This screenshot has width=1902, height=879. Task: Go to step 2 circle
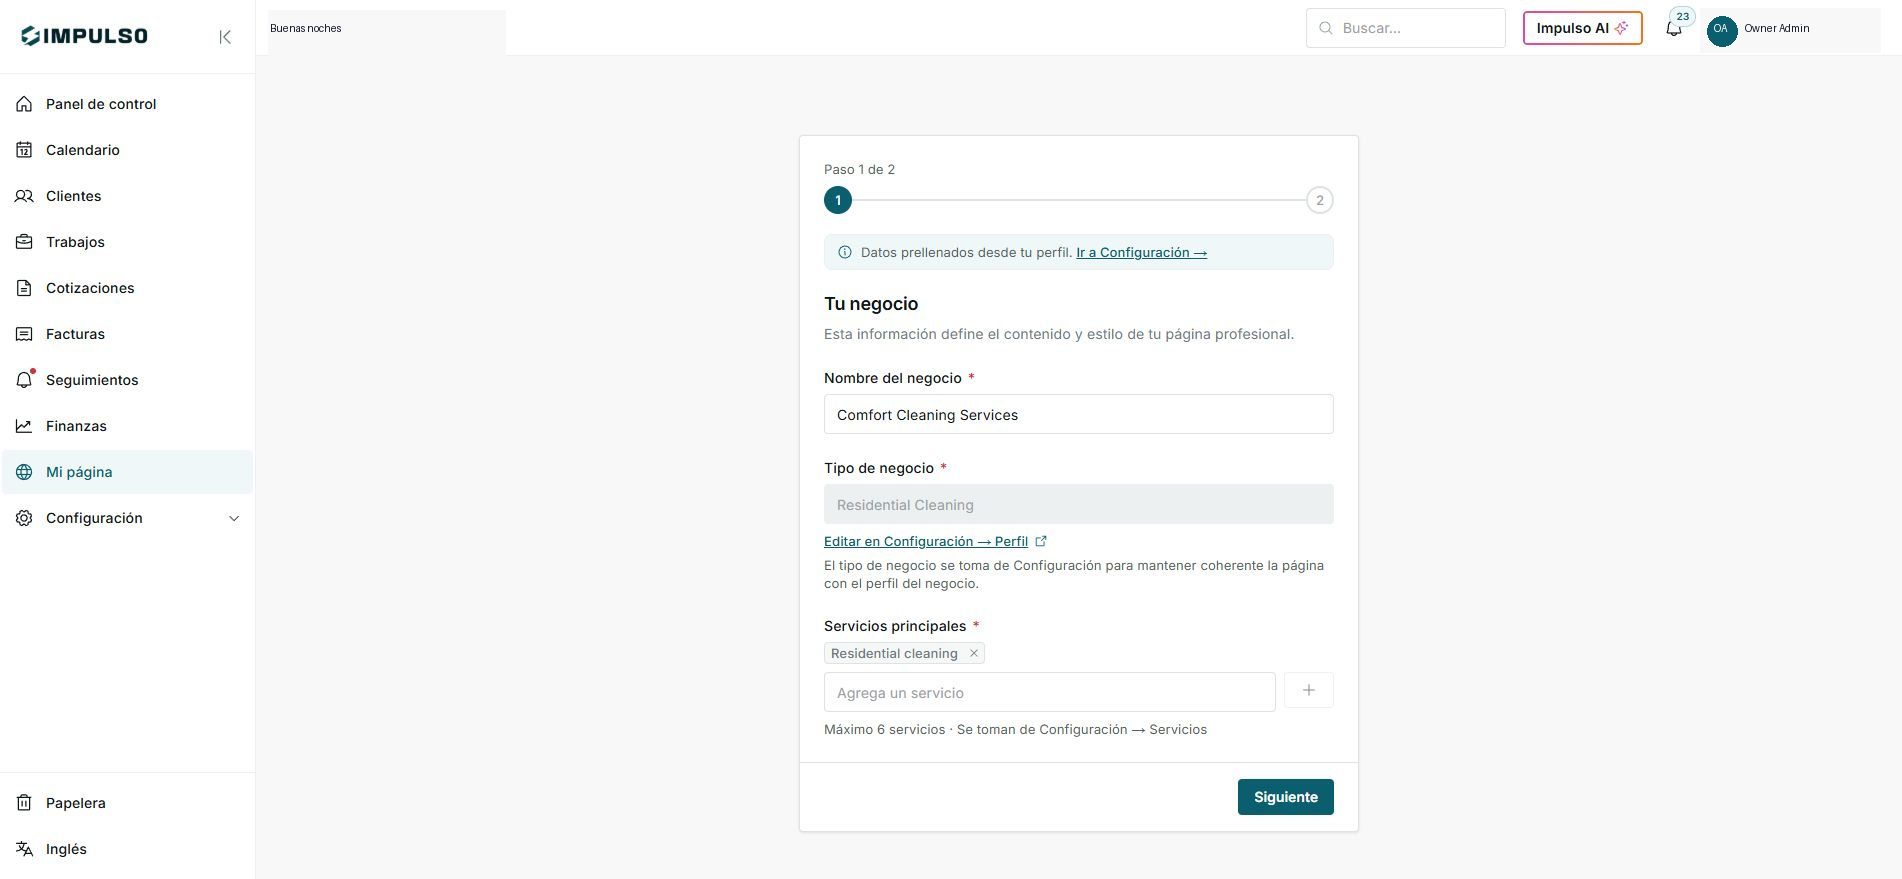[1319, 200]
